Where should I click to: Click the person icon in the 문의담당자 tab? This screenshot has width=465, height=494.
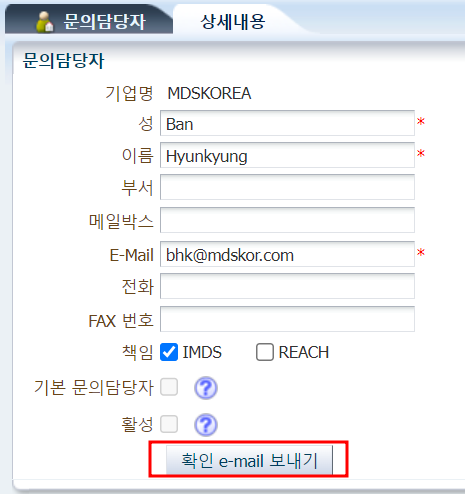(45, 22)
